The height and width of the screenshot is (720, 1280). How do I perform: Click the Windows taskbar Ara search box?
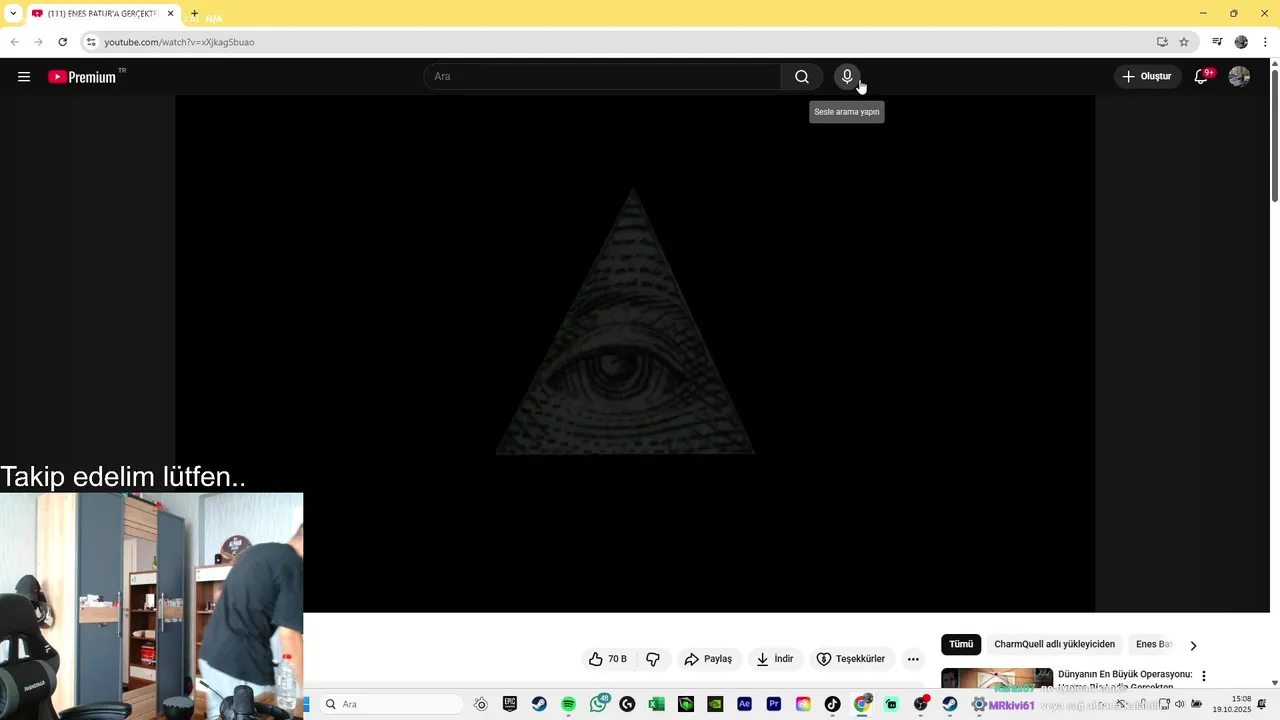(392, 704)
